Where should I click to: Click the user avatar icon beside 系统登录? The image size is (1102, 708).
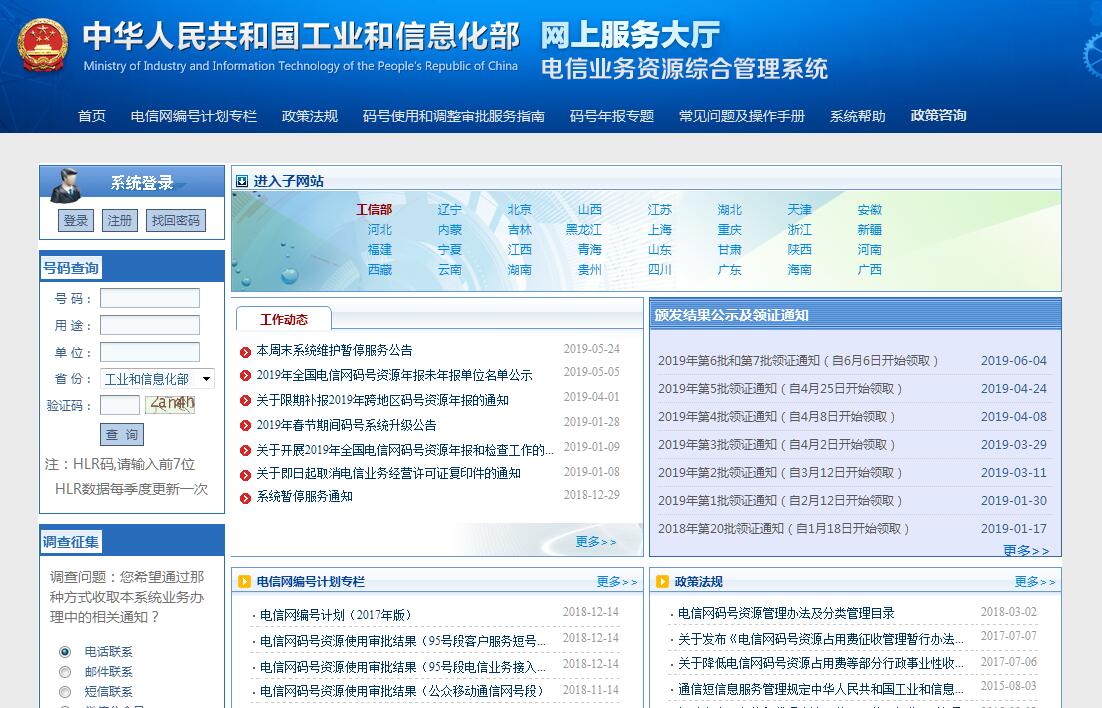pyautogui.click(x=68, y=184)
